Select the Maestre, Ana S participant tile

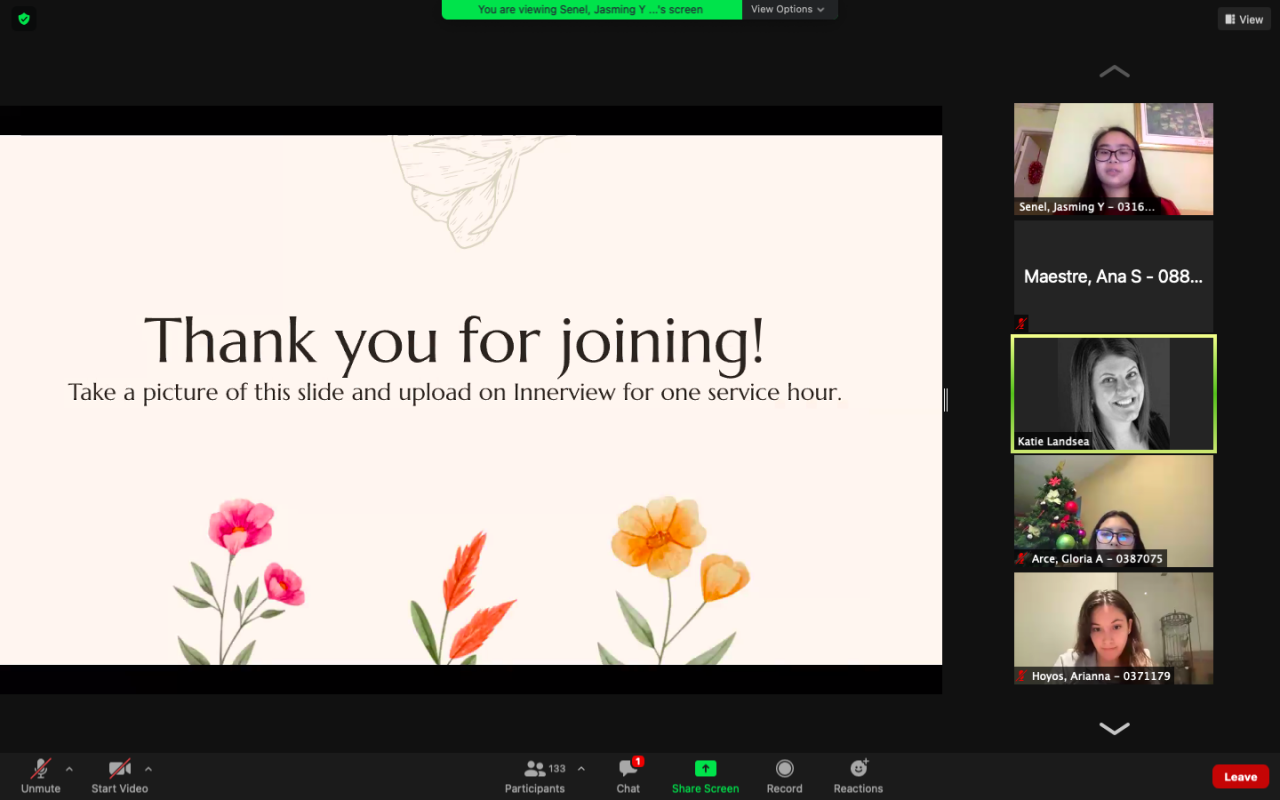pyautogui.click(x=1114, y=276)
